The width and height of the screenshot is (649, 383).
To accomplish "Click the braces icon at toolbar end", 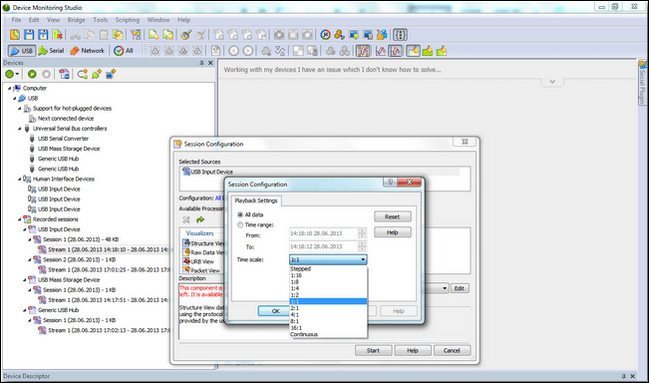I will [400, 35].
